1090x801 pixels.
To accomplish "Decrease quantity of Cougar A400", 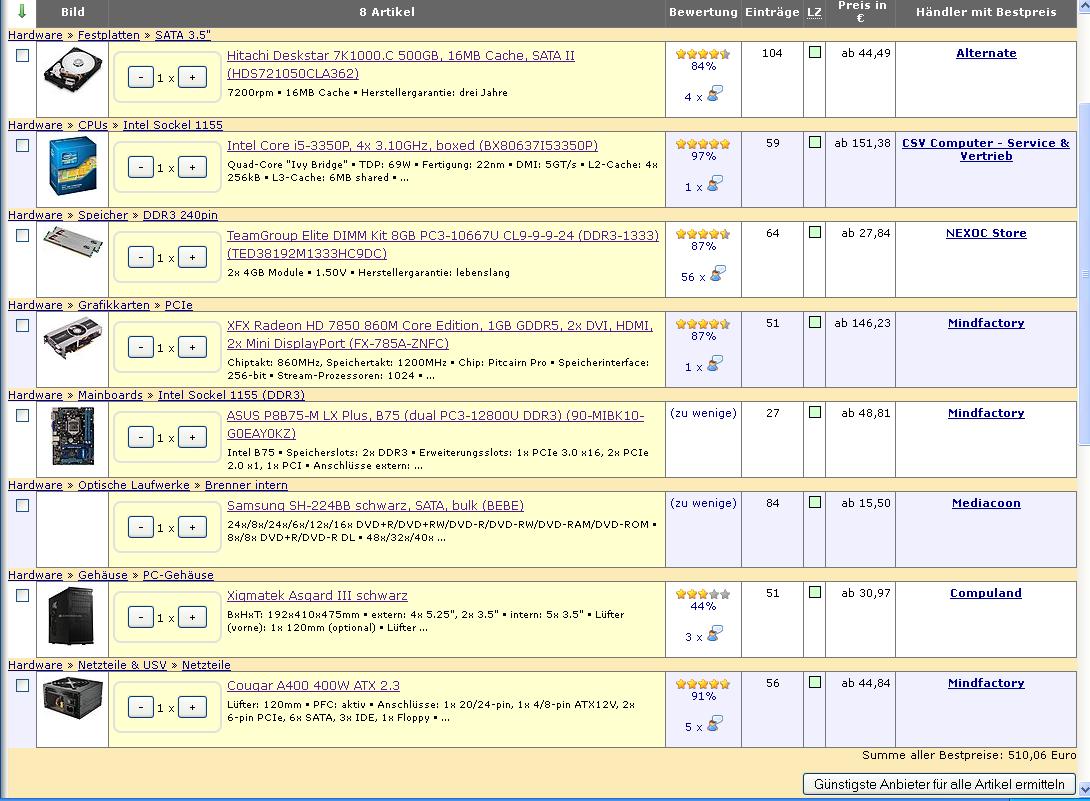I will click(x=140, y=708).
